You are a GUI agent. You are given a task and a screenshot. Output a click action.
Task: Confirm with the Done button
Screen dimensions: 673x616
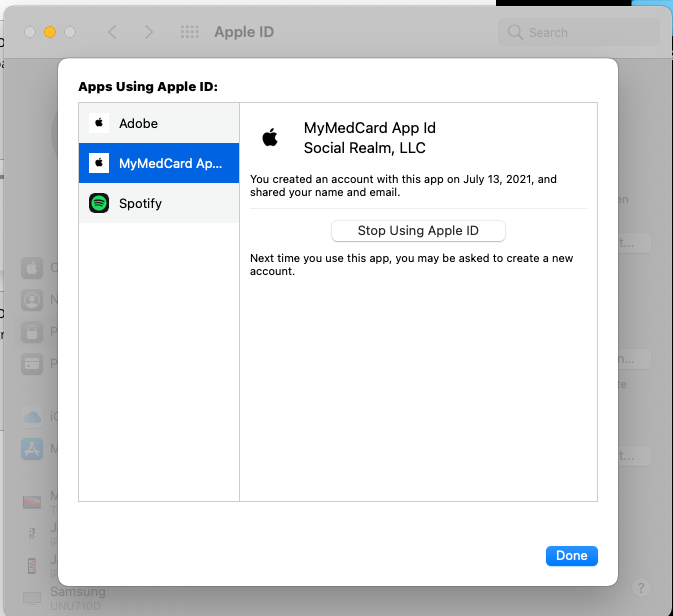coord(572,555)
